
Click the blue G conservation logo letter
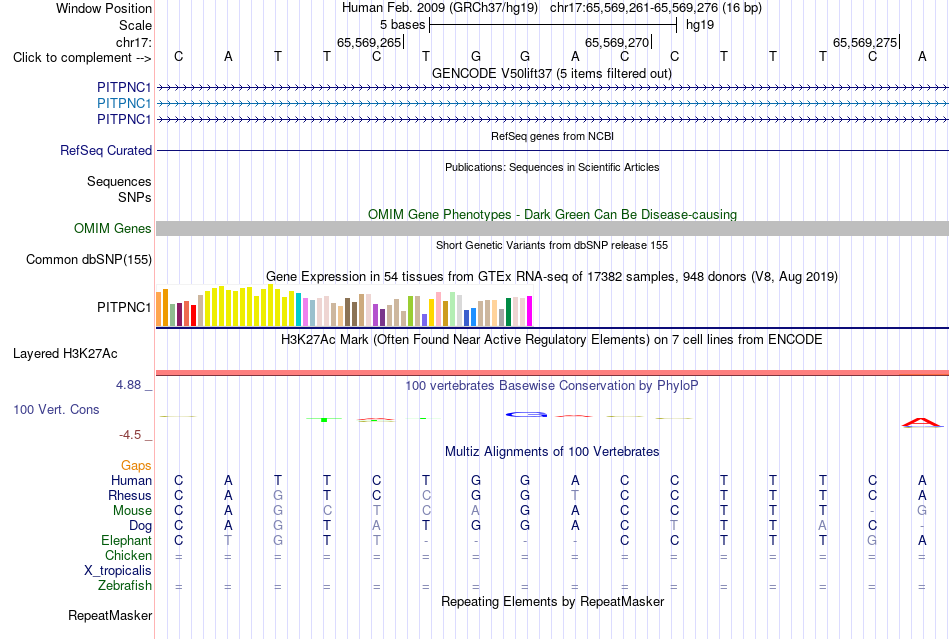click(x=526, y=414)
